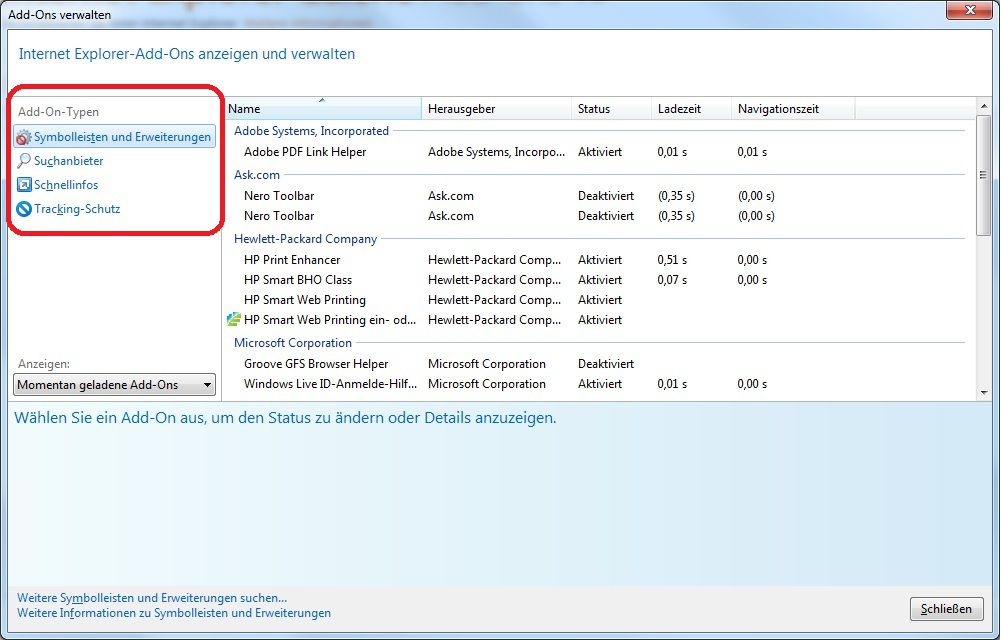Viewport: 1002px width, 640px height.
Task: Select the HP Smart BHO Class add-on
Action: coord(298,280)
